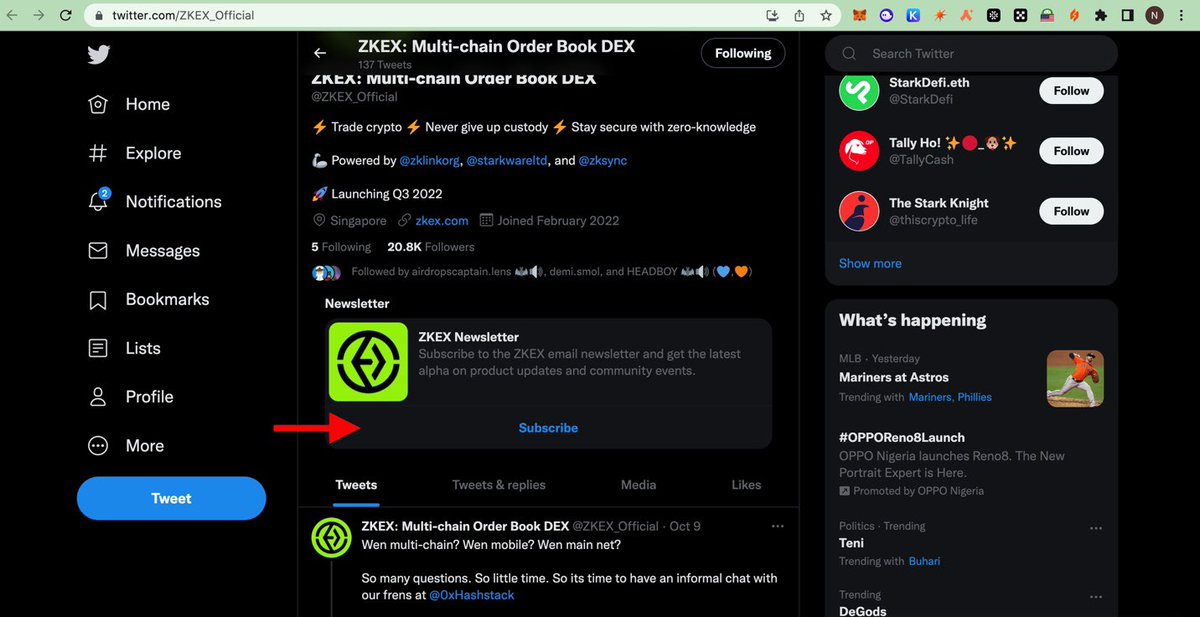This screenshot has height=617, width=1200.
Task: Open the Phillies trending link
Action: pos(975,397)
